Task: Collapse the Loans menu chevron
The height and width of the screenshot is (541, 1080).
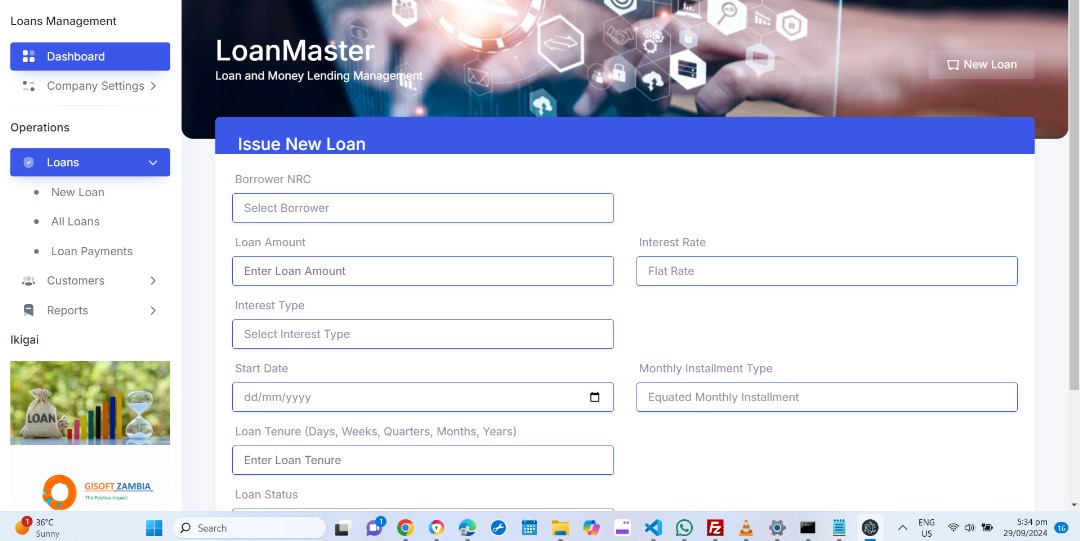Action: (153, 163)
